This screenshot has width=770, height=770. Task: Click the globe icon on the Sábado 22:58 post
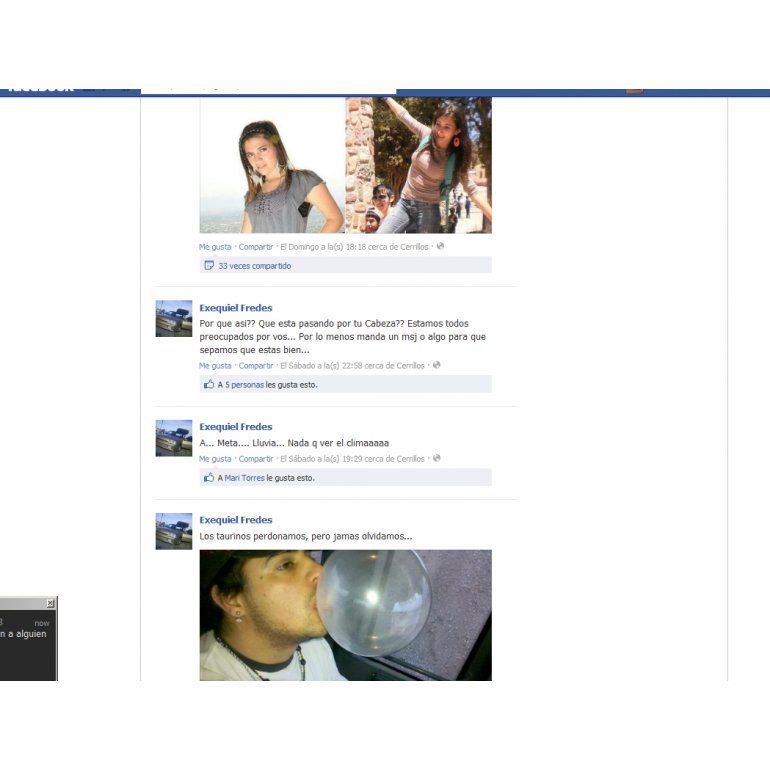437,365
